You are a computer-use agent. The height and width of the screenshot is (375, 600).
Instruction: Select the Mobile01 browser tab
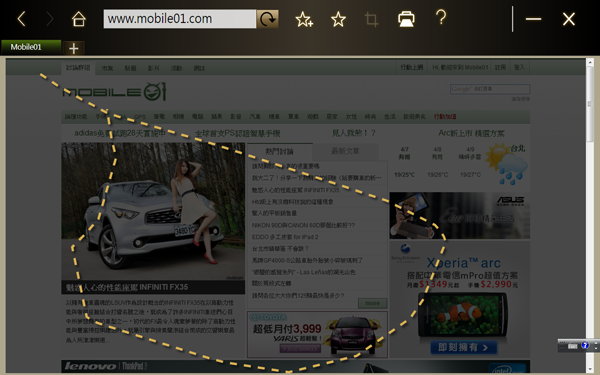click(x=31, y=47)
